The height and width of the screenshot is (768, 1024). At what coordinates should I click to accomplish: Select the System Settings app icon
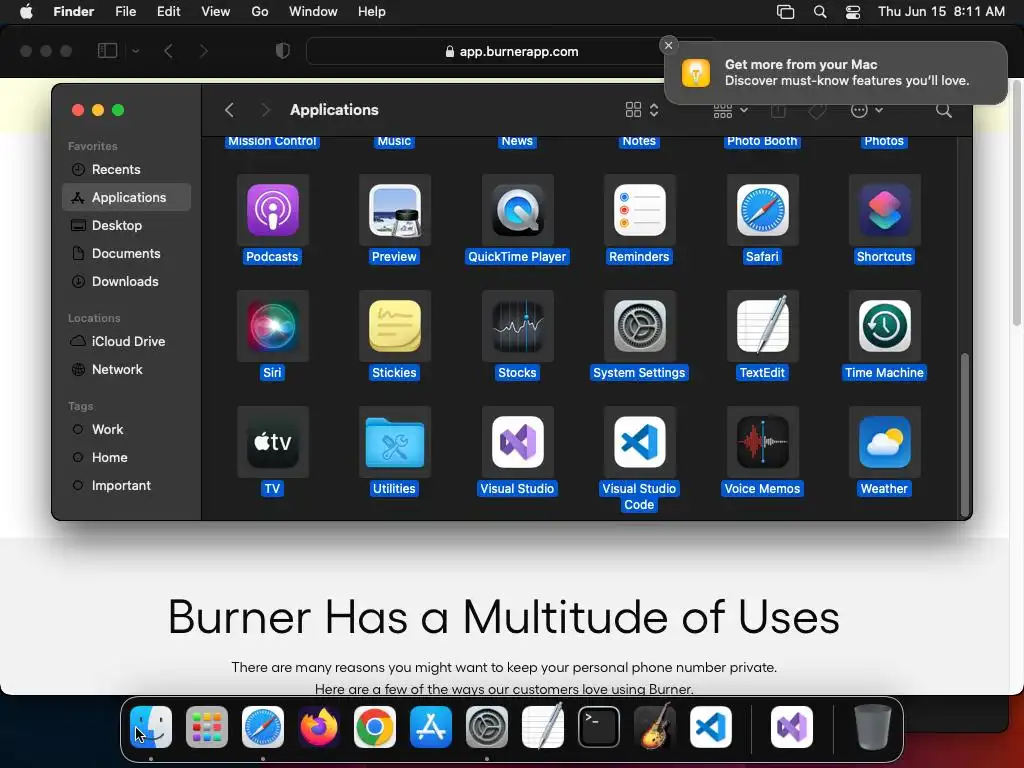point(639,326)
